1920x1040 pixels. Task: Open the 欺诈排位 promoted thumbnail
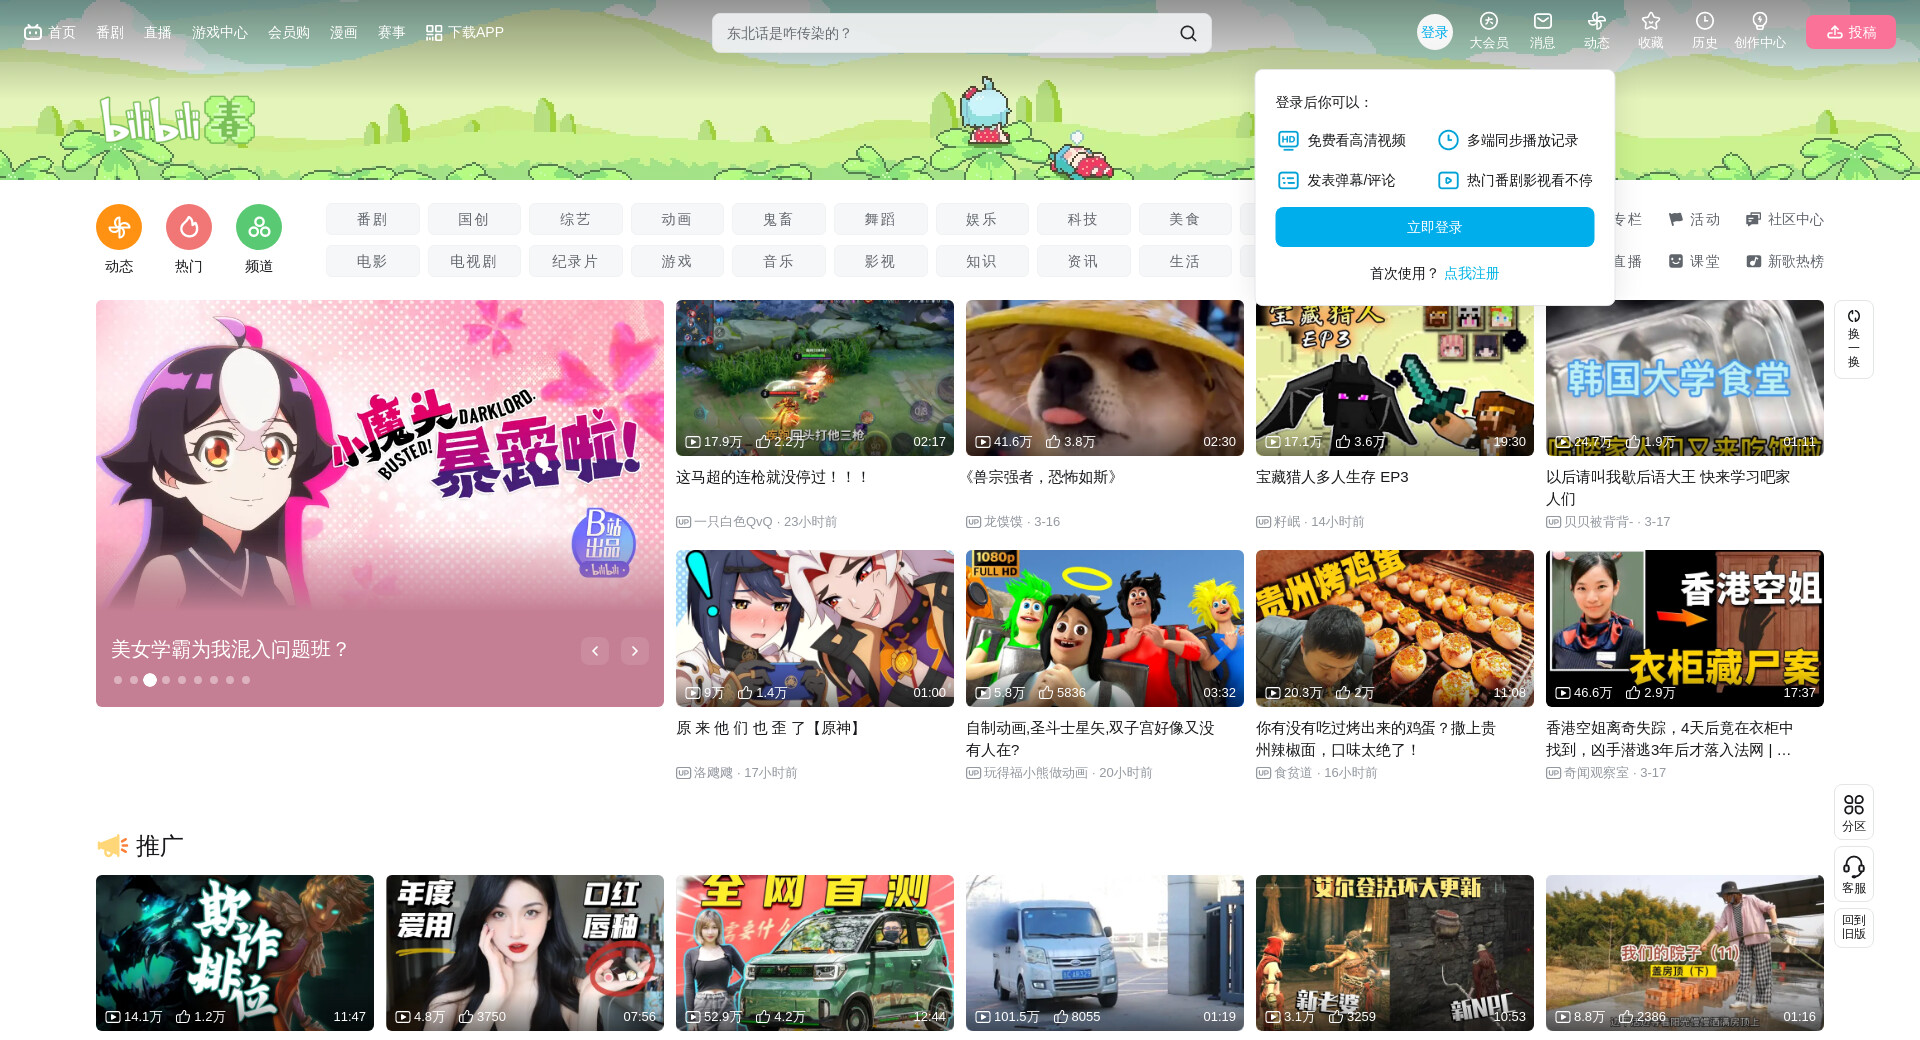(x=235, y=953)
